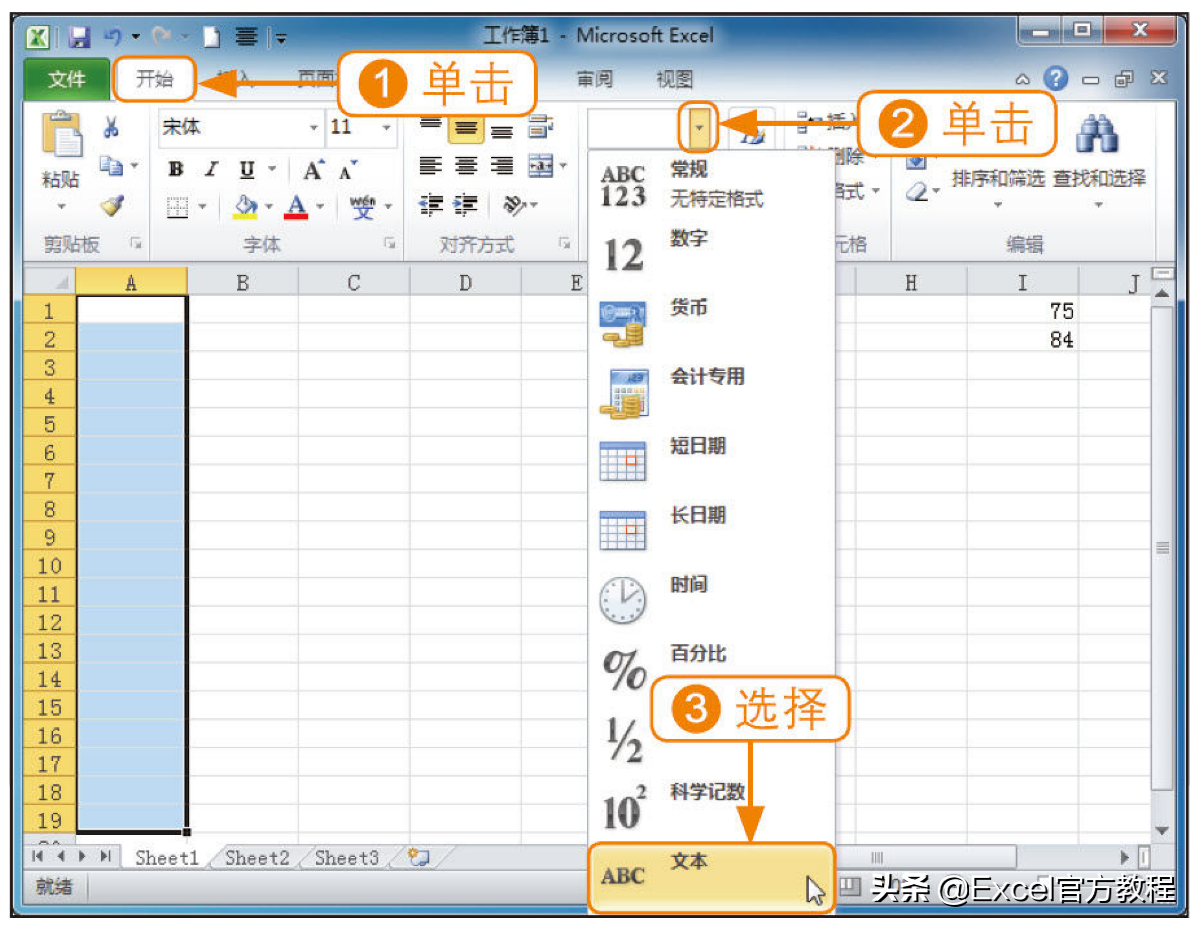Toggle Underline formatting
The width and height of the screenshot is (1202, 931).
tap(246, 170)
